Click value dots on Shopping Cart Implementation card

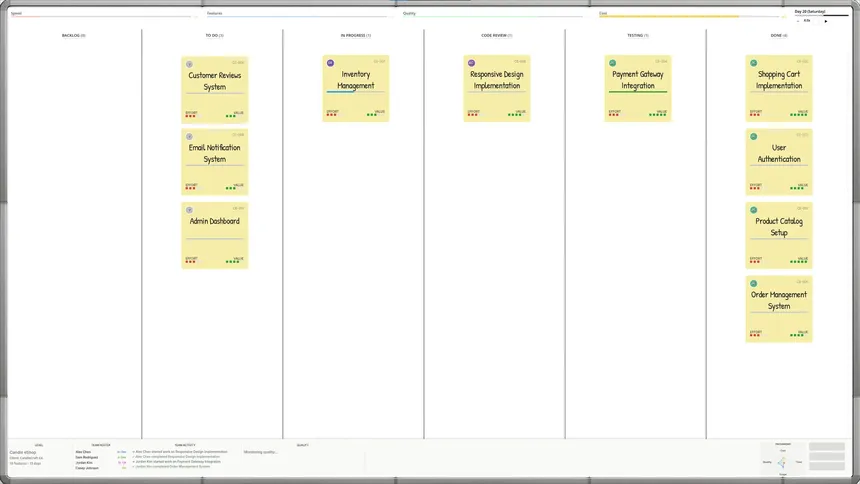[x=799, y=115]
